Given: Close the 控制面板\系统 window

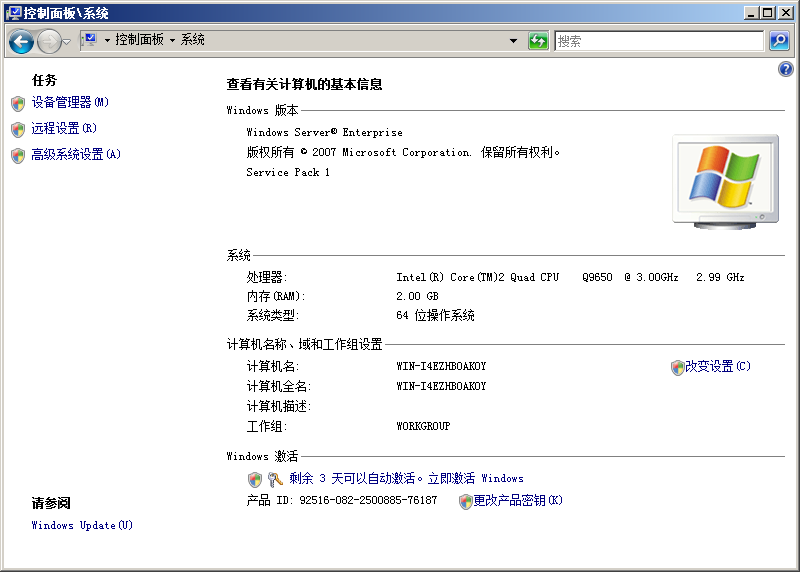Looking at the screenshot, I should point(785,13).
